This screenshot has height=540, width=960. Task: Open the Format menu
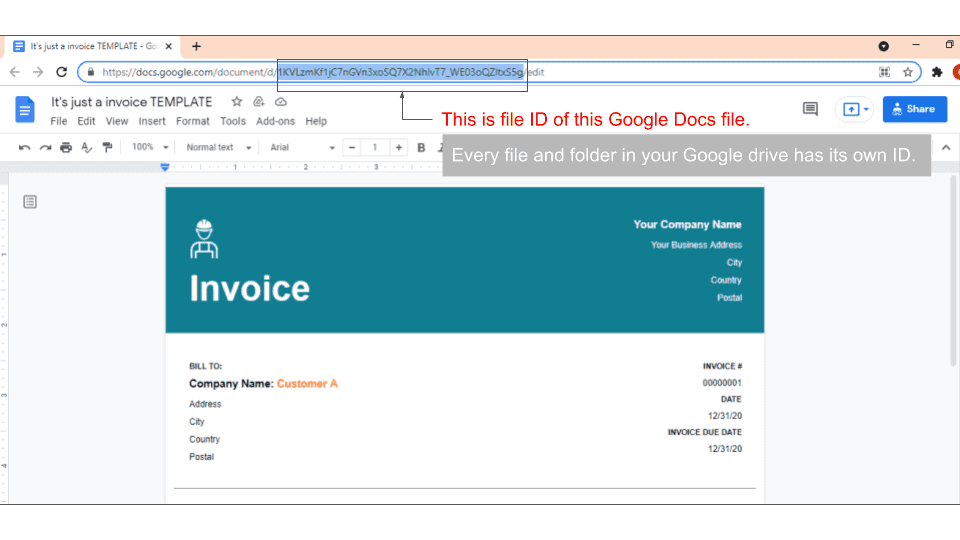(x=193, y=121)
